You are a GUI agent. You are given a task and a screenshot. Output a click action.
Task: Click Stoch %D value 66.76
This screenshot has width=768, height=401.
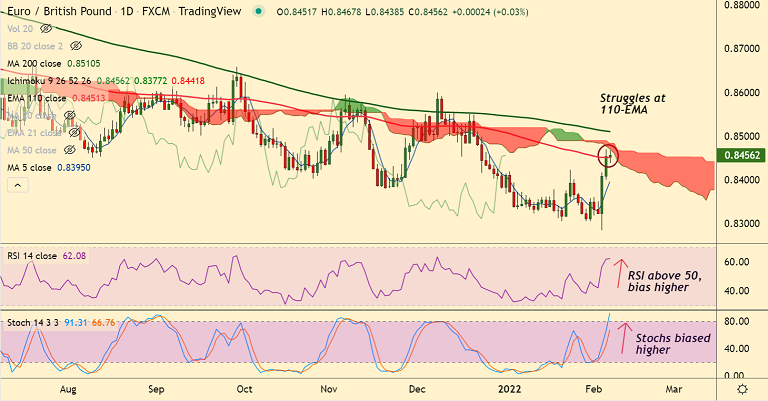click(x=103, y=323)
